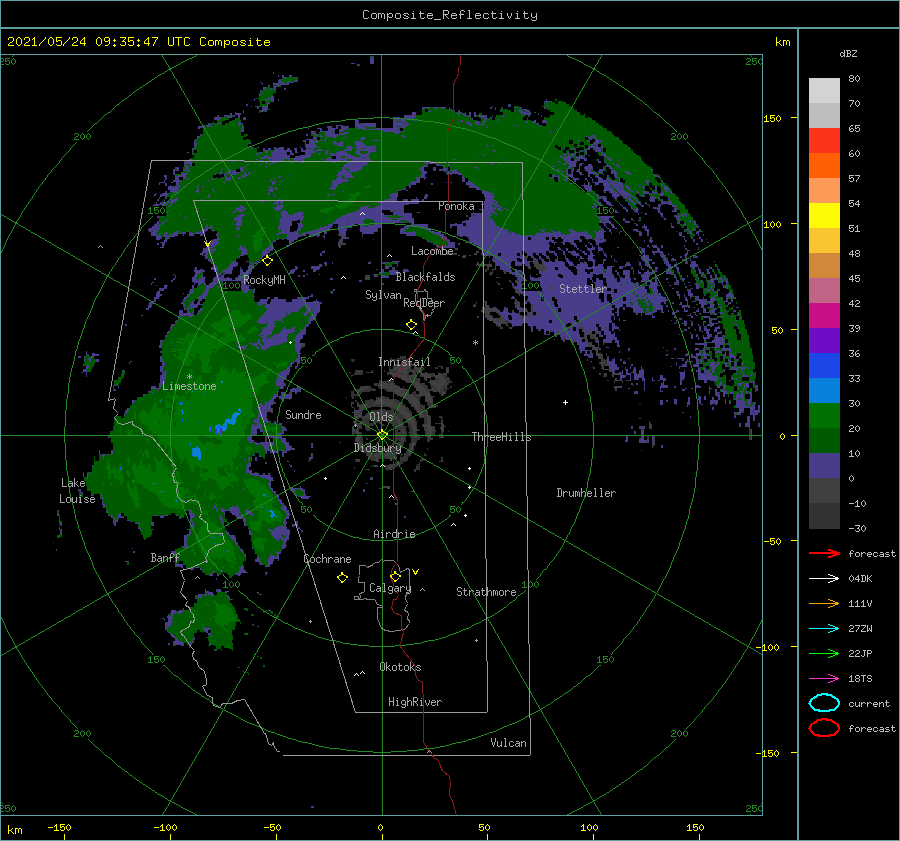The height and width of the screenshot is (841, 900).
Task: Click the Limestone label
Action: pyautogui.click(x=189, y=386)
